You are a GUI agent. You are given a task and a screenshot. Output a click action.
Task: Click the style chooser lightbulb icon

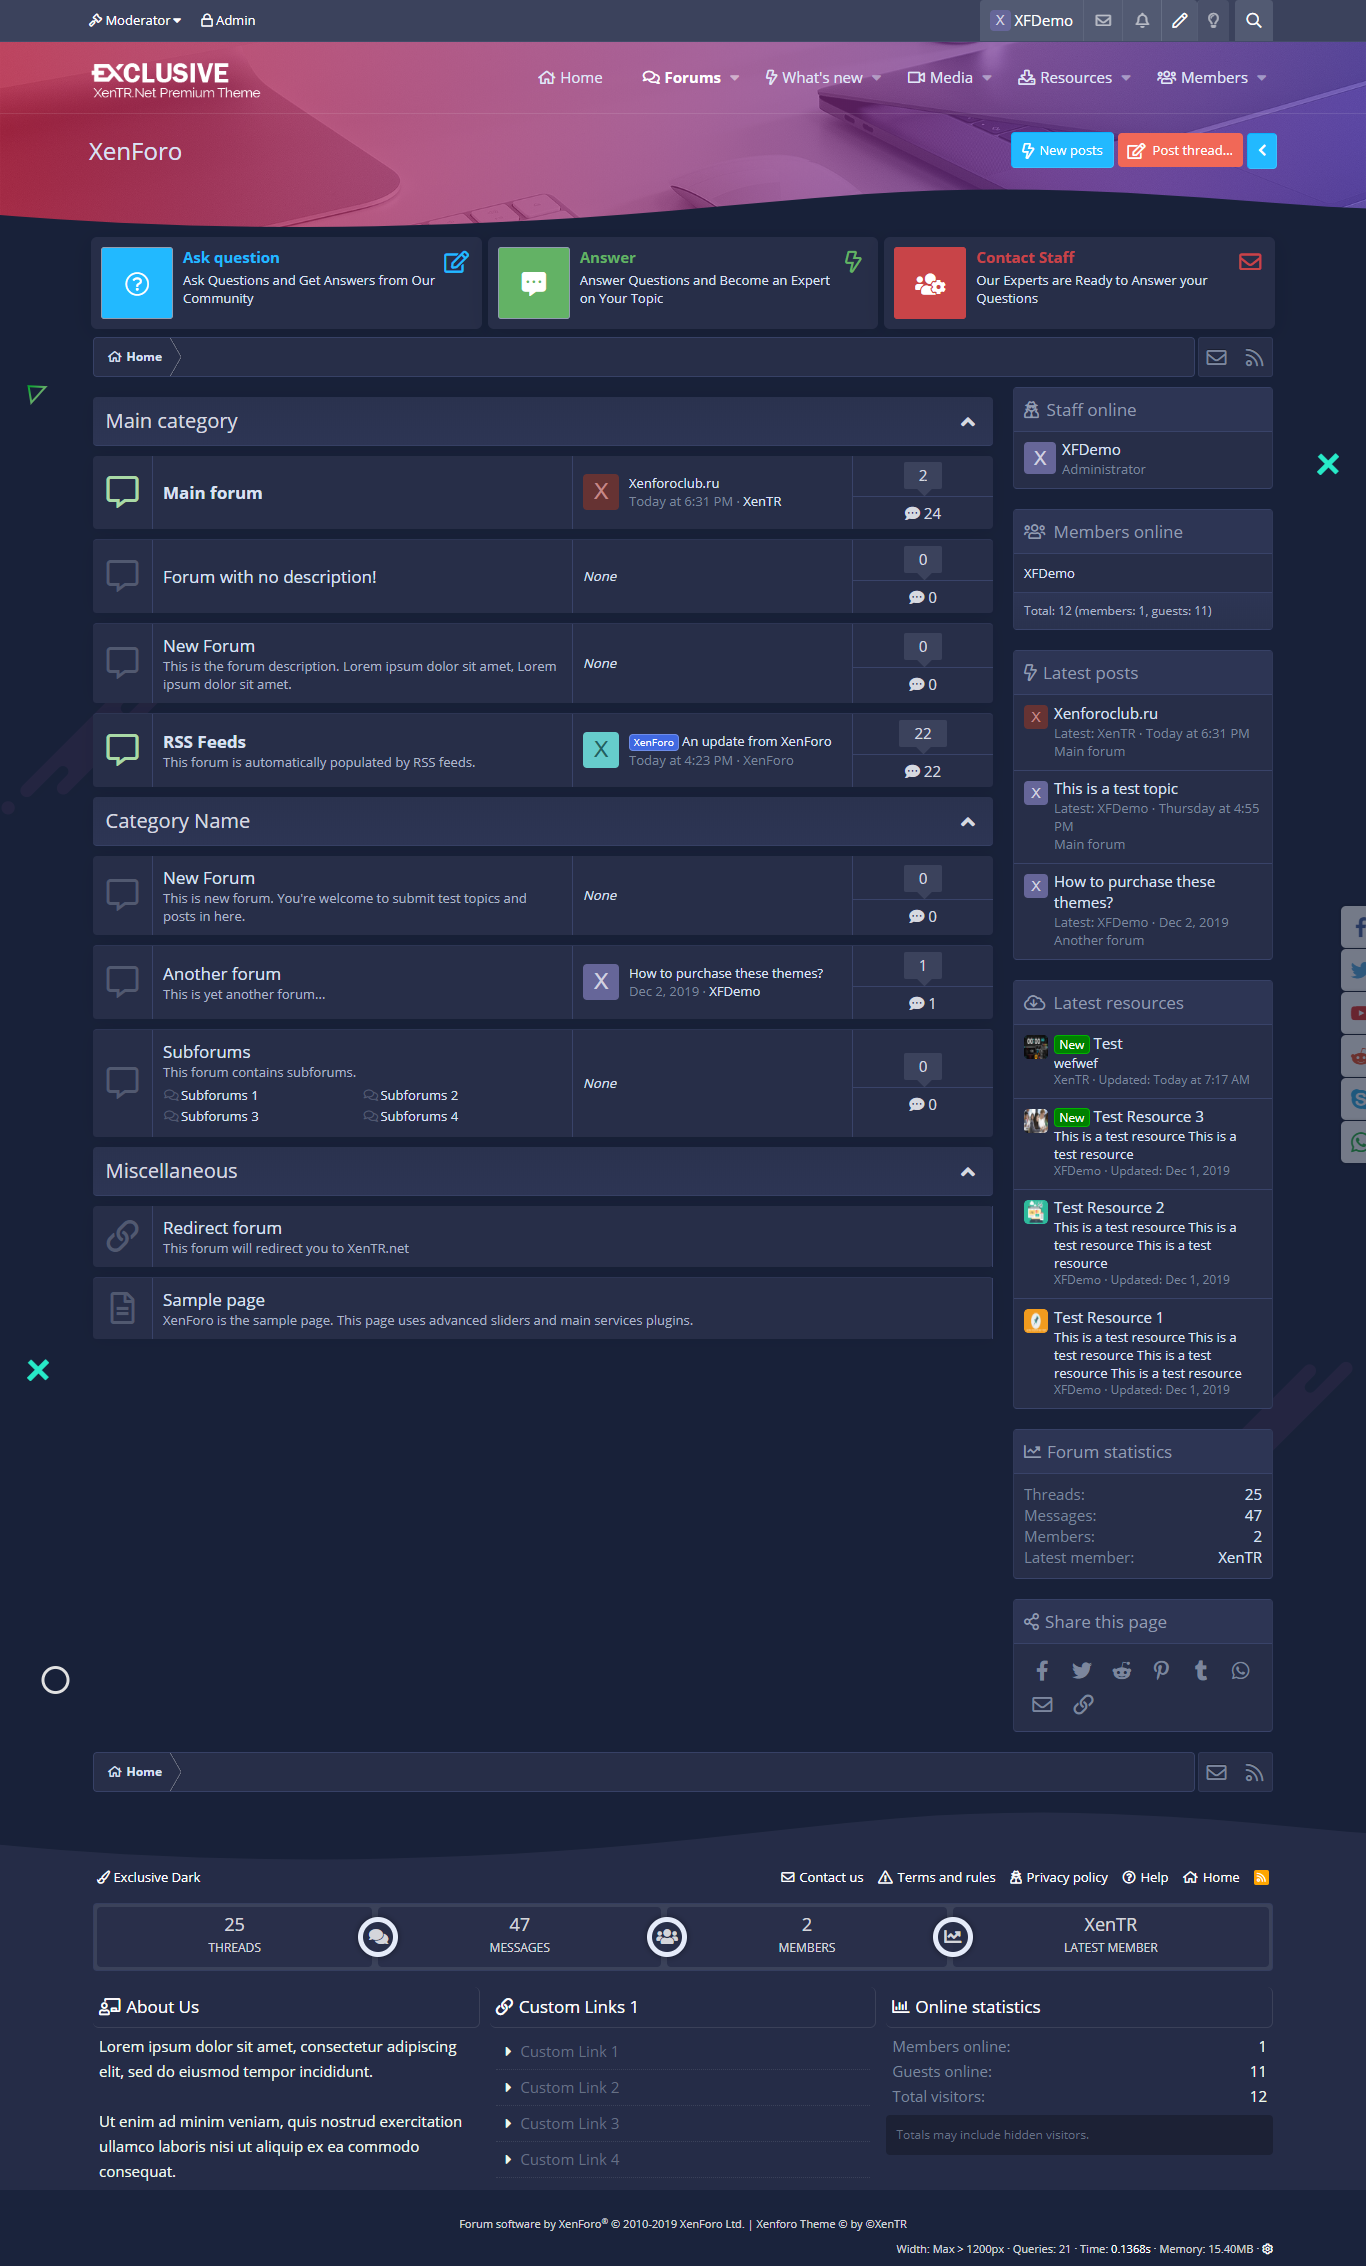pyautogui.click(x=1213, y=20)
